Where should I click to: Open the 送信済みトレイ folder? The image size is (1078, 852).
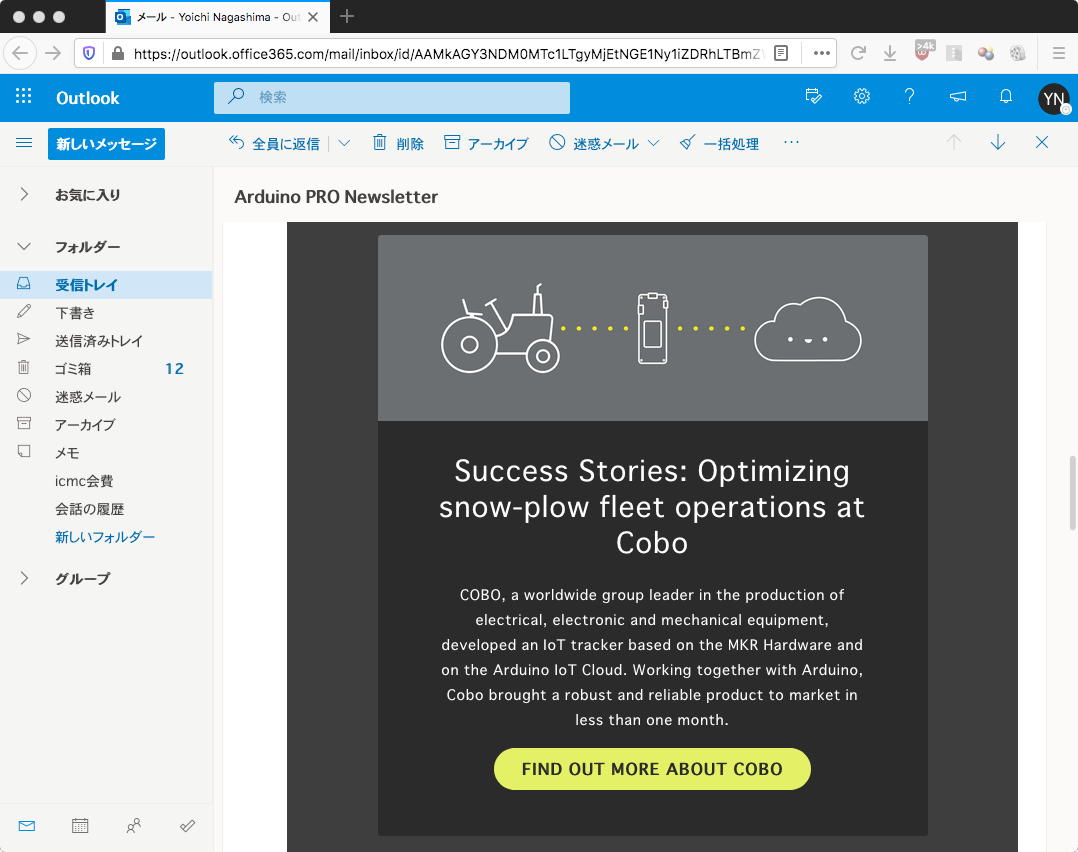click(x=99, y=341)
